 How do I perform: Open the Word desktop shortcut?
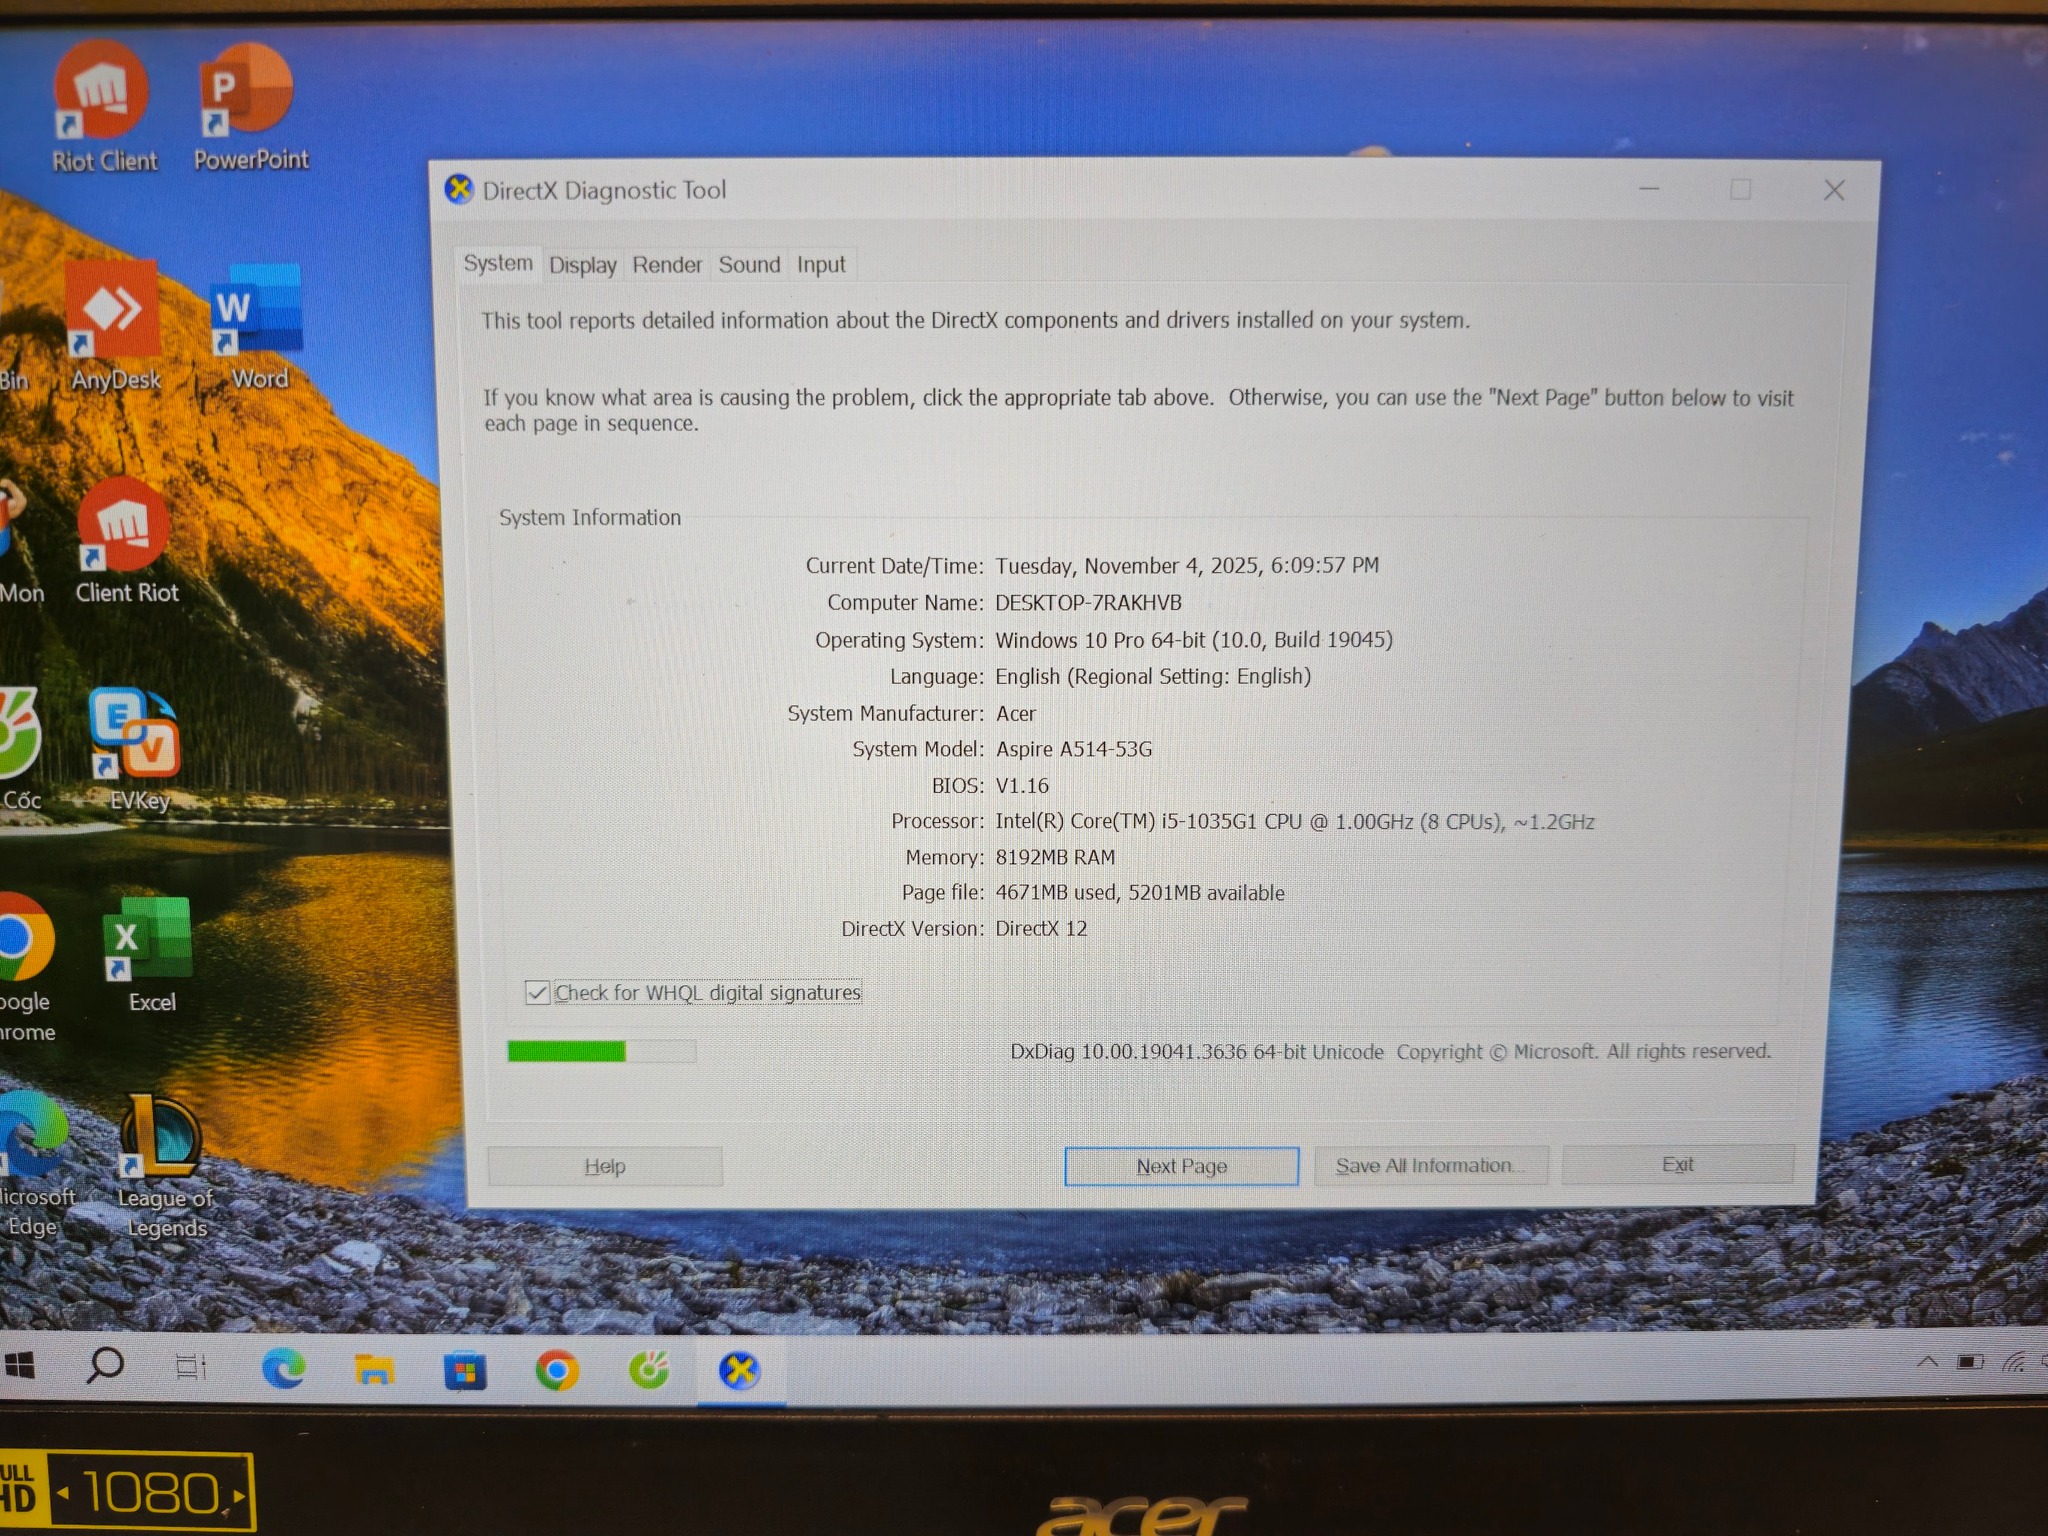click(258, 325)
